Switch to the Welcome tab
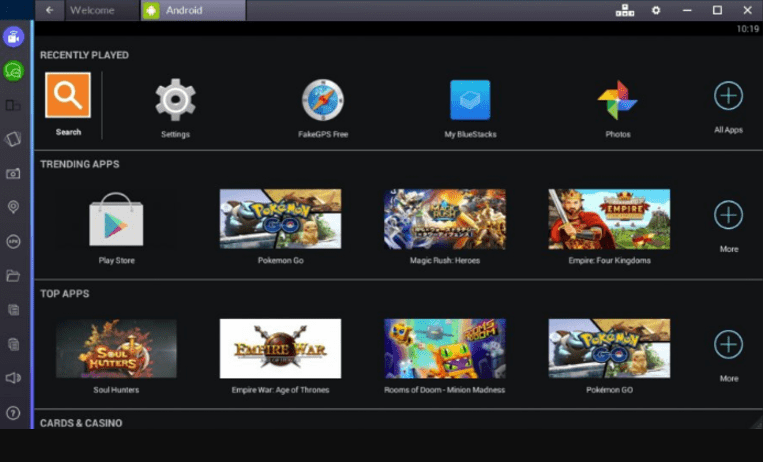This screenshot has width=763, height=462. click(101, 10)
